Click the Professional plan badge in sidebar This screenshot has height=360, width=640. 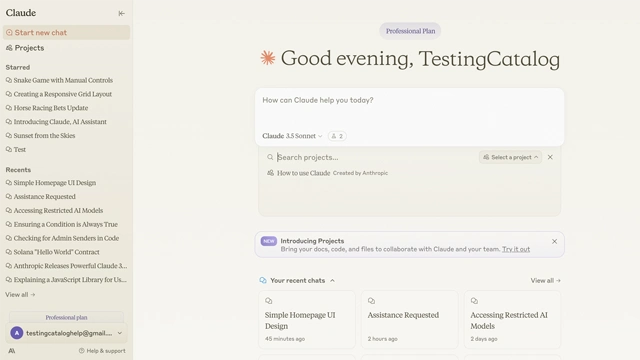pyautogui.click(x=66, y=317)
